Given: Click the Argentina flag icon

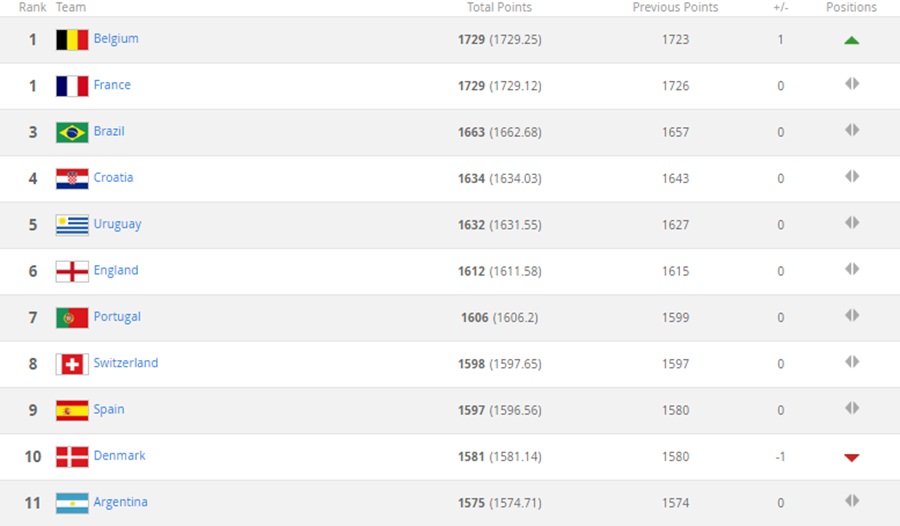Looking at the screenshot, I should (x=72, y=504).
